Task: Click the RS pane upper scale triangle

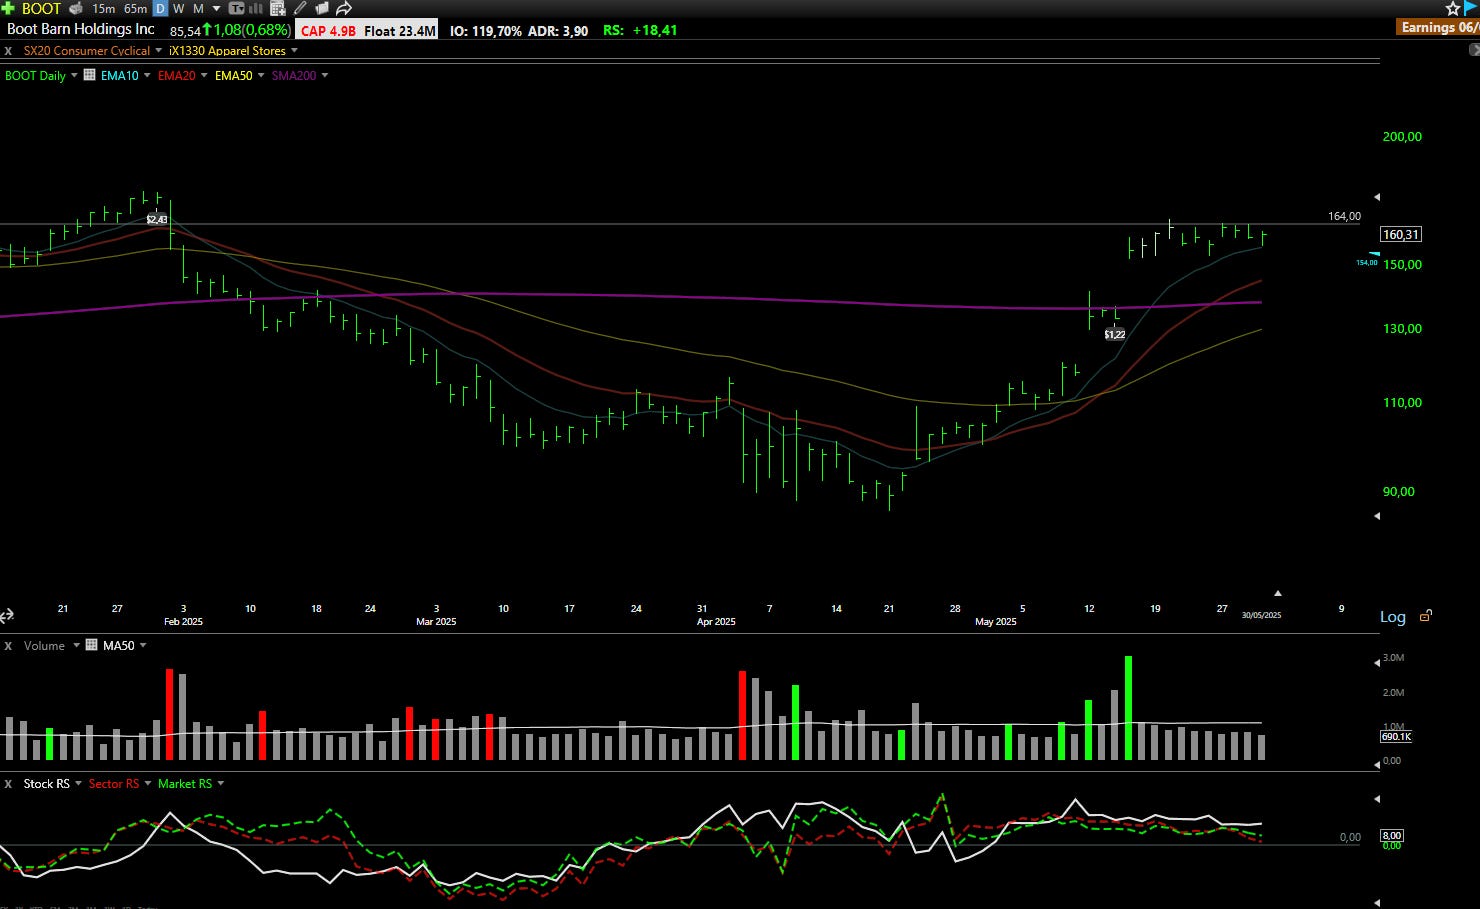Action: point(1377,799)
